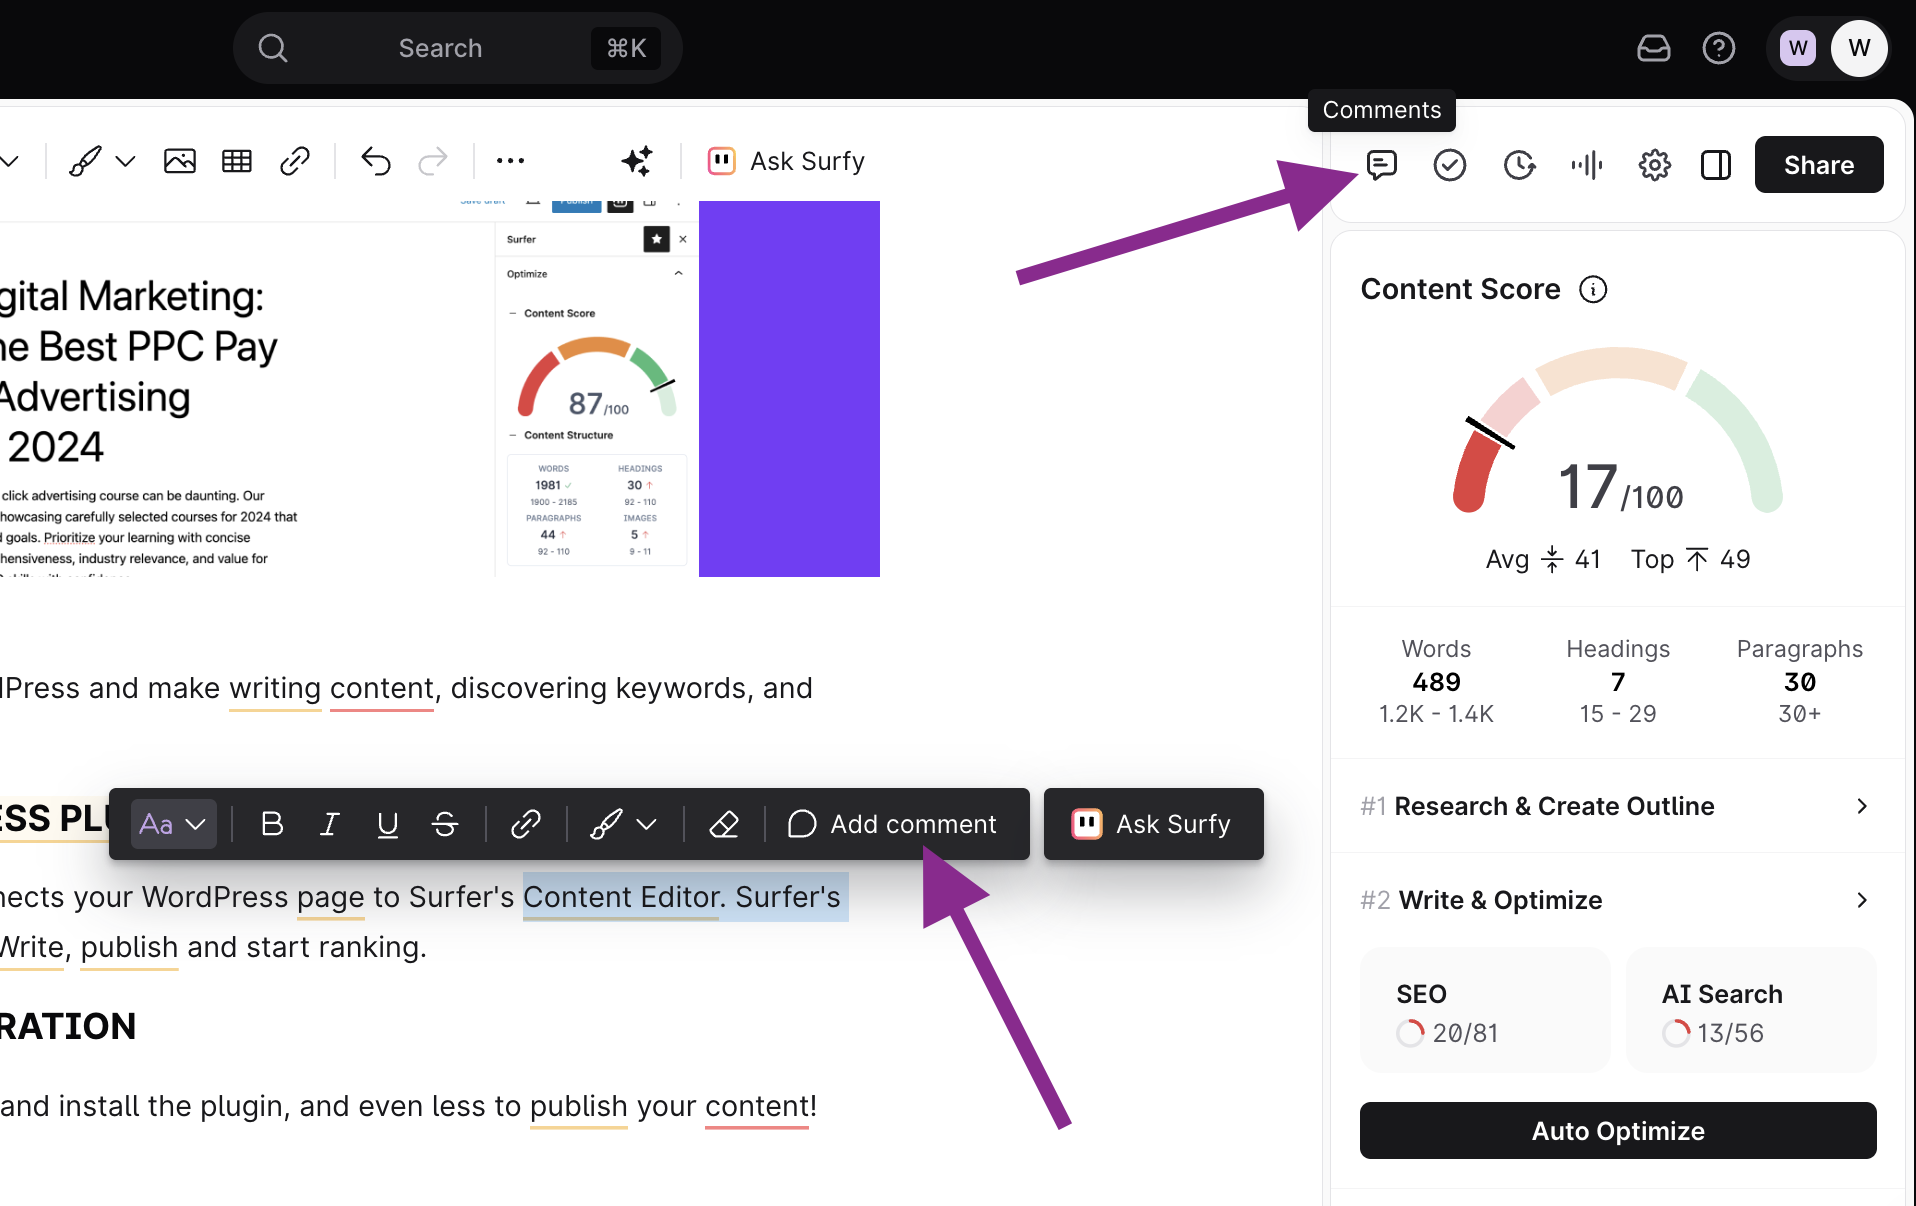The width and height of the screenshot is (1916, 1206).
Task: Click the checkmark circle icon in the top bar
Action: (1449, 165)
